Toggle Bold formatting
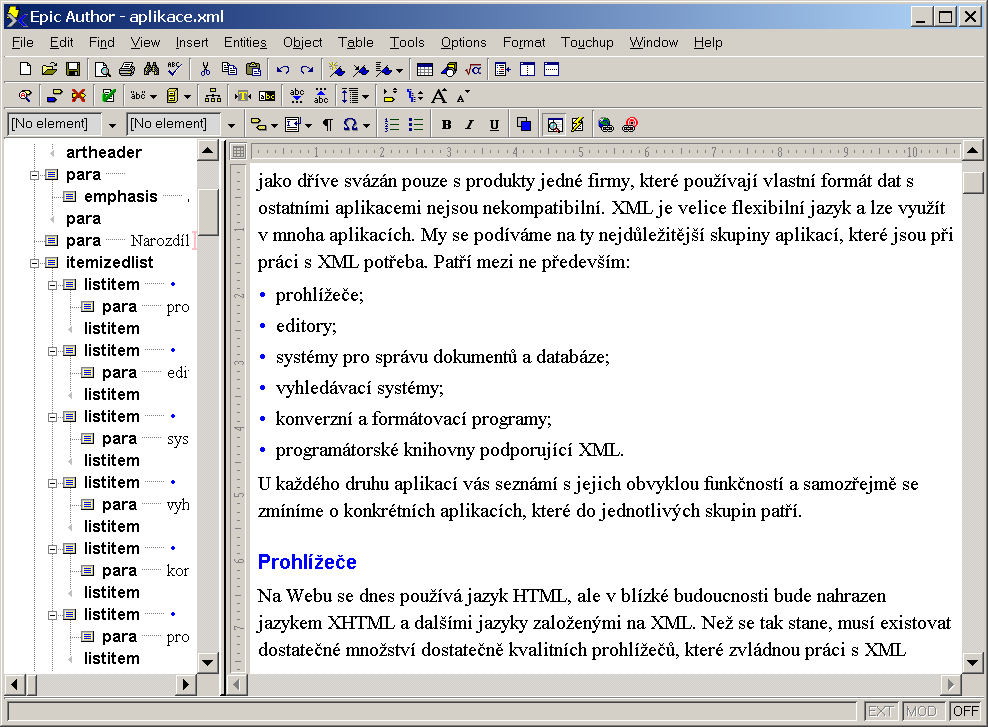Image resolution: width=988 pixels, height=727 pixels. [x=446, y=125]
